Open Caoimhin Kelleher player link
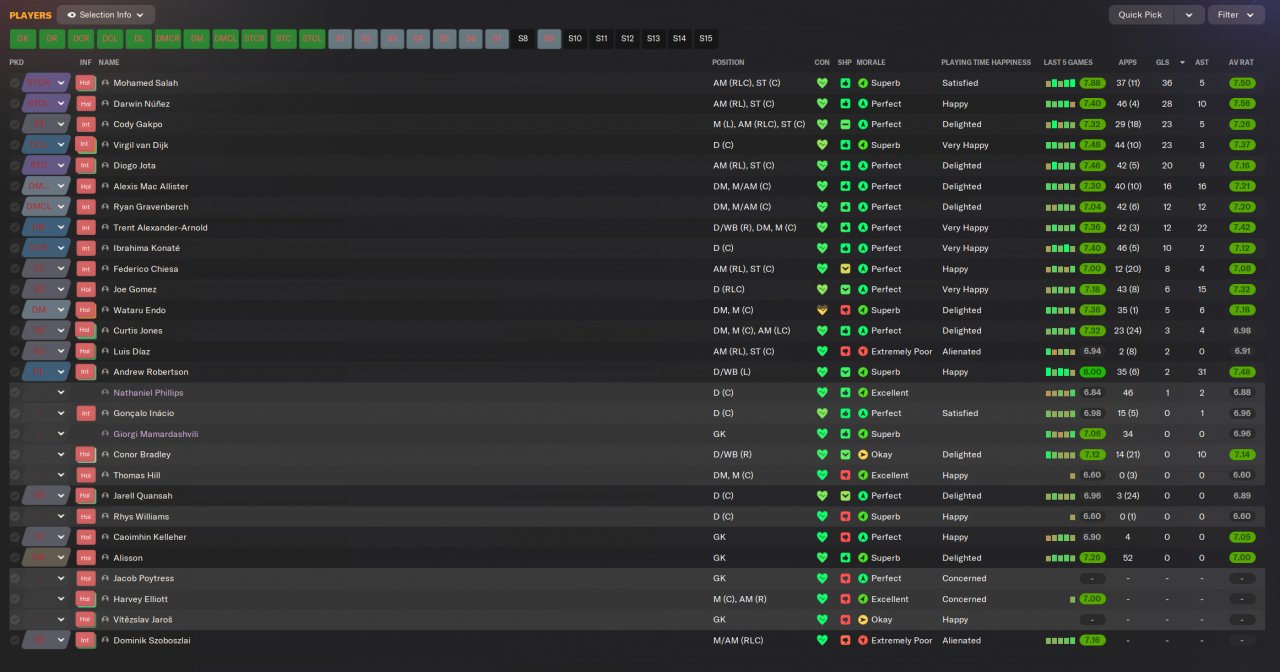Image resolution: width=1280 pixels, height=672 pixels. tap(150, 537)
